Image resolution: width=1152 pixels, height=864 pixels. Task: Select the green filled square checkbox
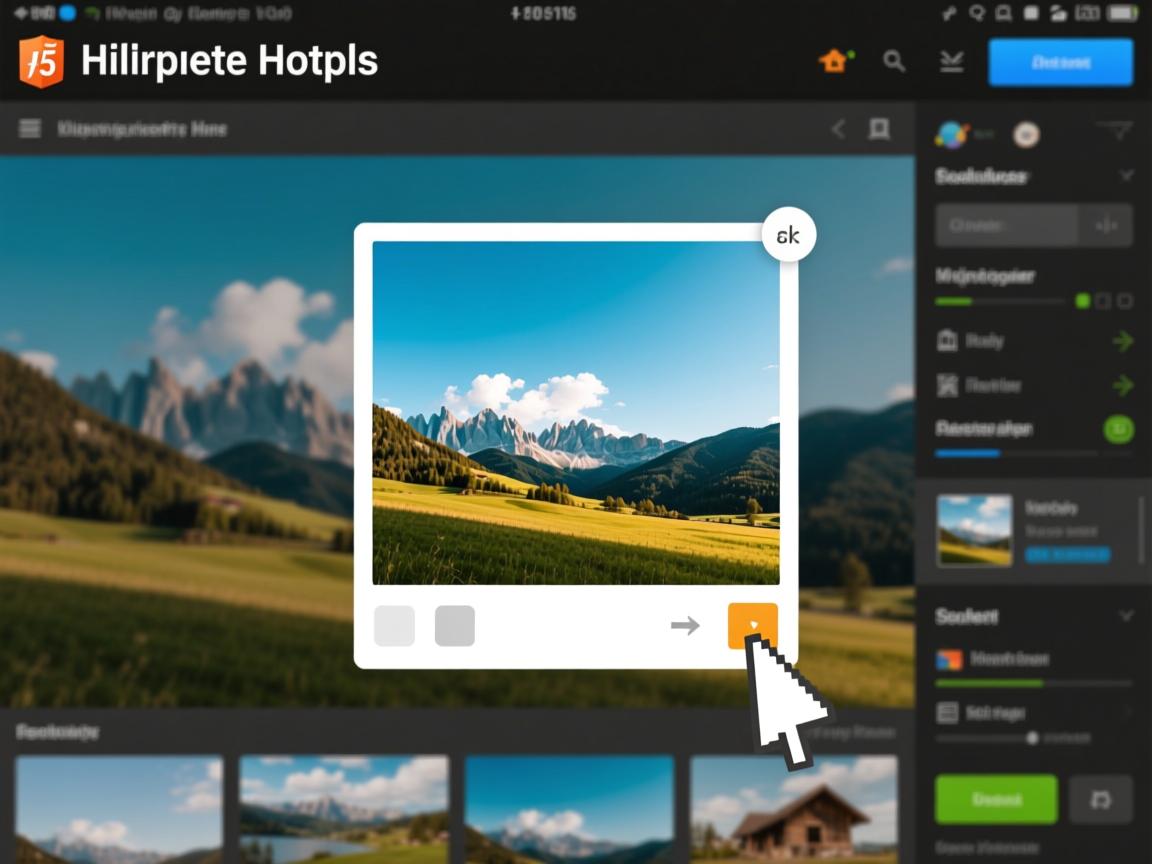(x=1082, y=301)
